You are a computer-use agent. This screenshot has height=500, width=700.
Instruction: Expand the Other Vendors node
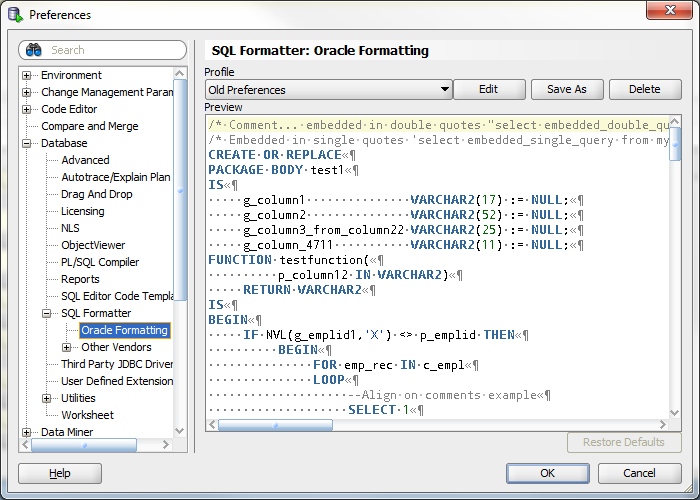click(x=67, y=347)
